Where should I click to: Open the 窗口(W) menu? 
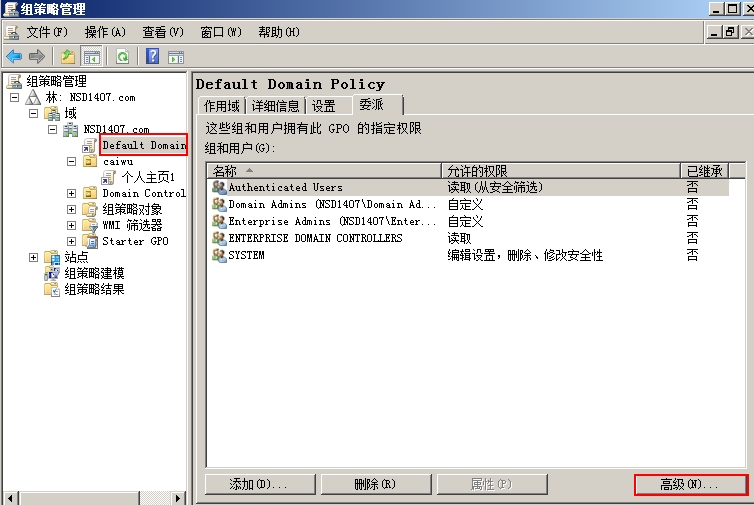coord(221,32)
